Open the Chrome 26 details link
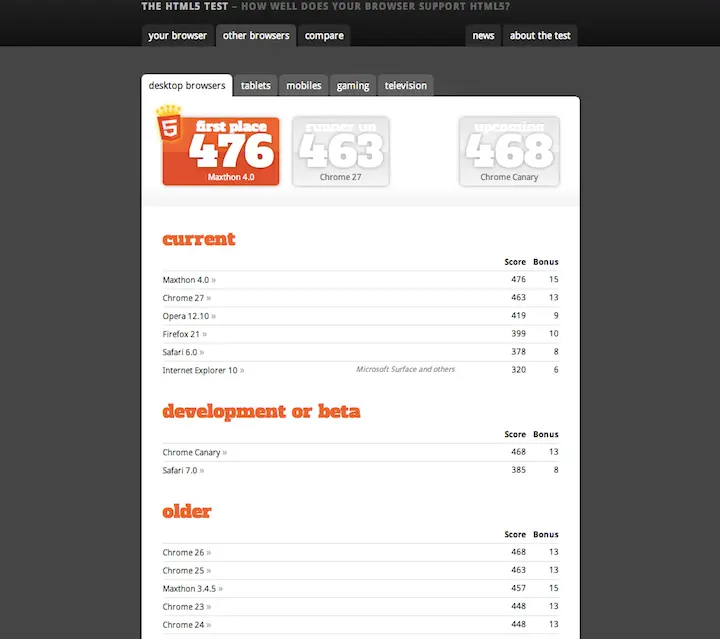 pyautogui.click(x=186, y=552)
